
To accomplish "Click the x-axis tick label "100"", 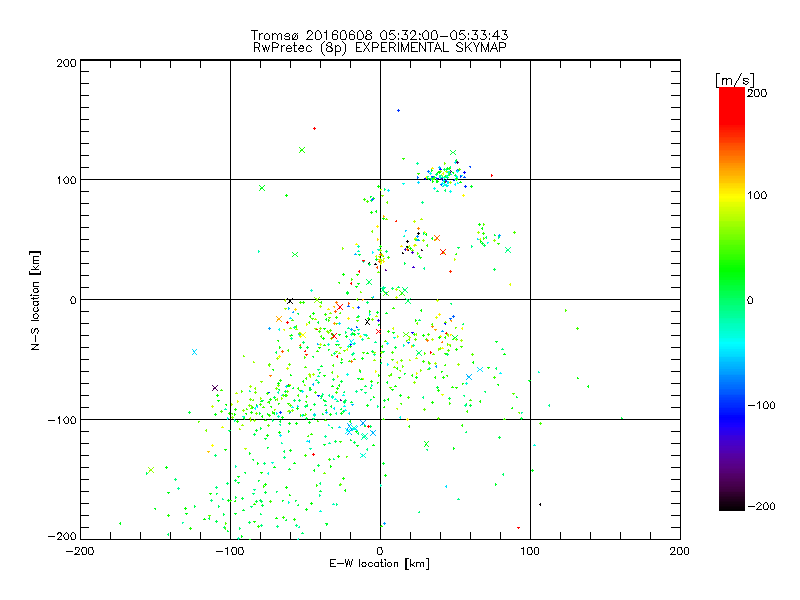I will (x=530, y=551).
